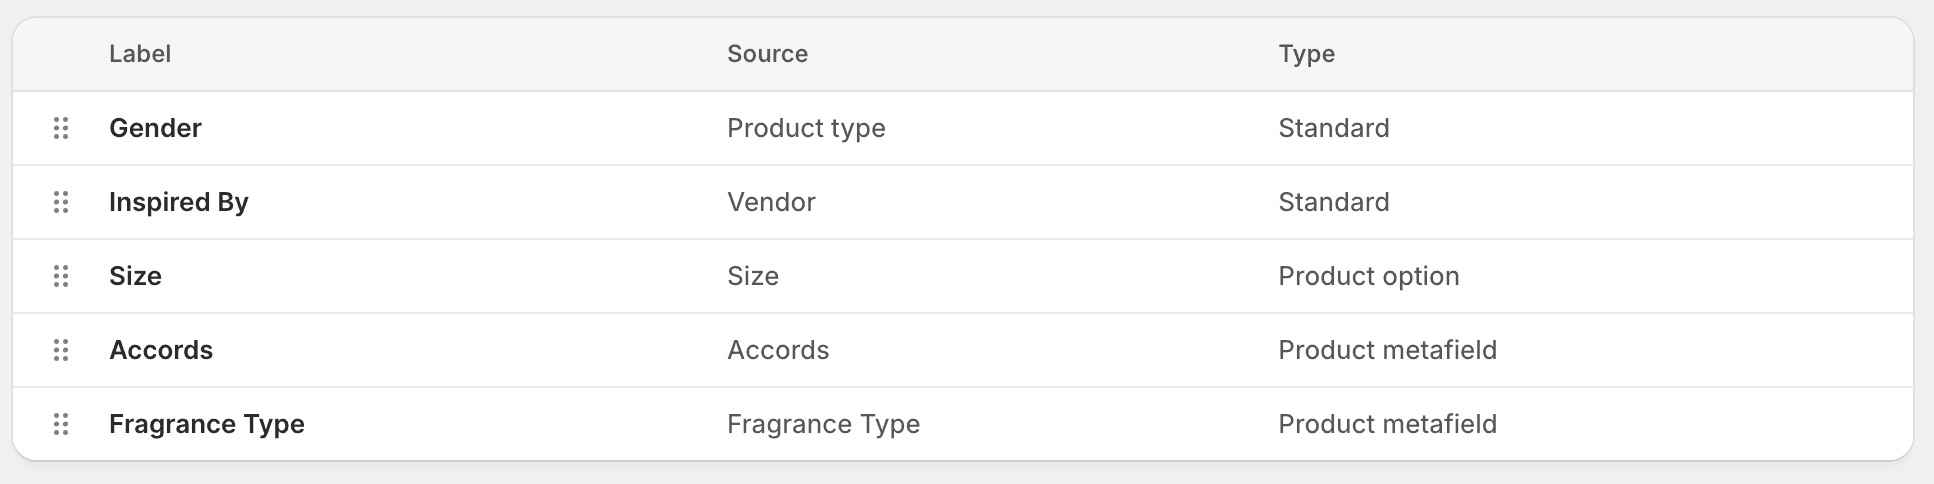Click the Product type source cell
The height and width of the screenshot is (484, 1934).
806,128
